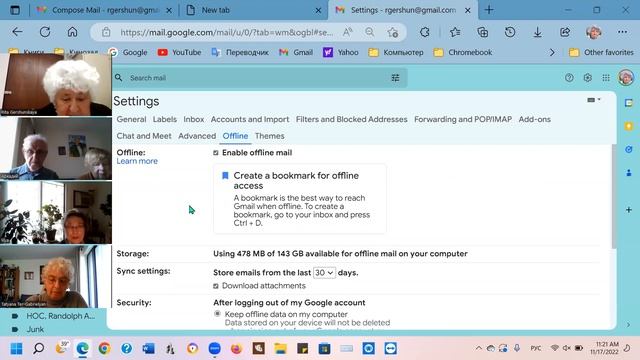640x360 pixels.
Task: Open Google Calendar side panel icon
Action: point(629,103)
